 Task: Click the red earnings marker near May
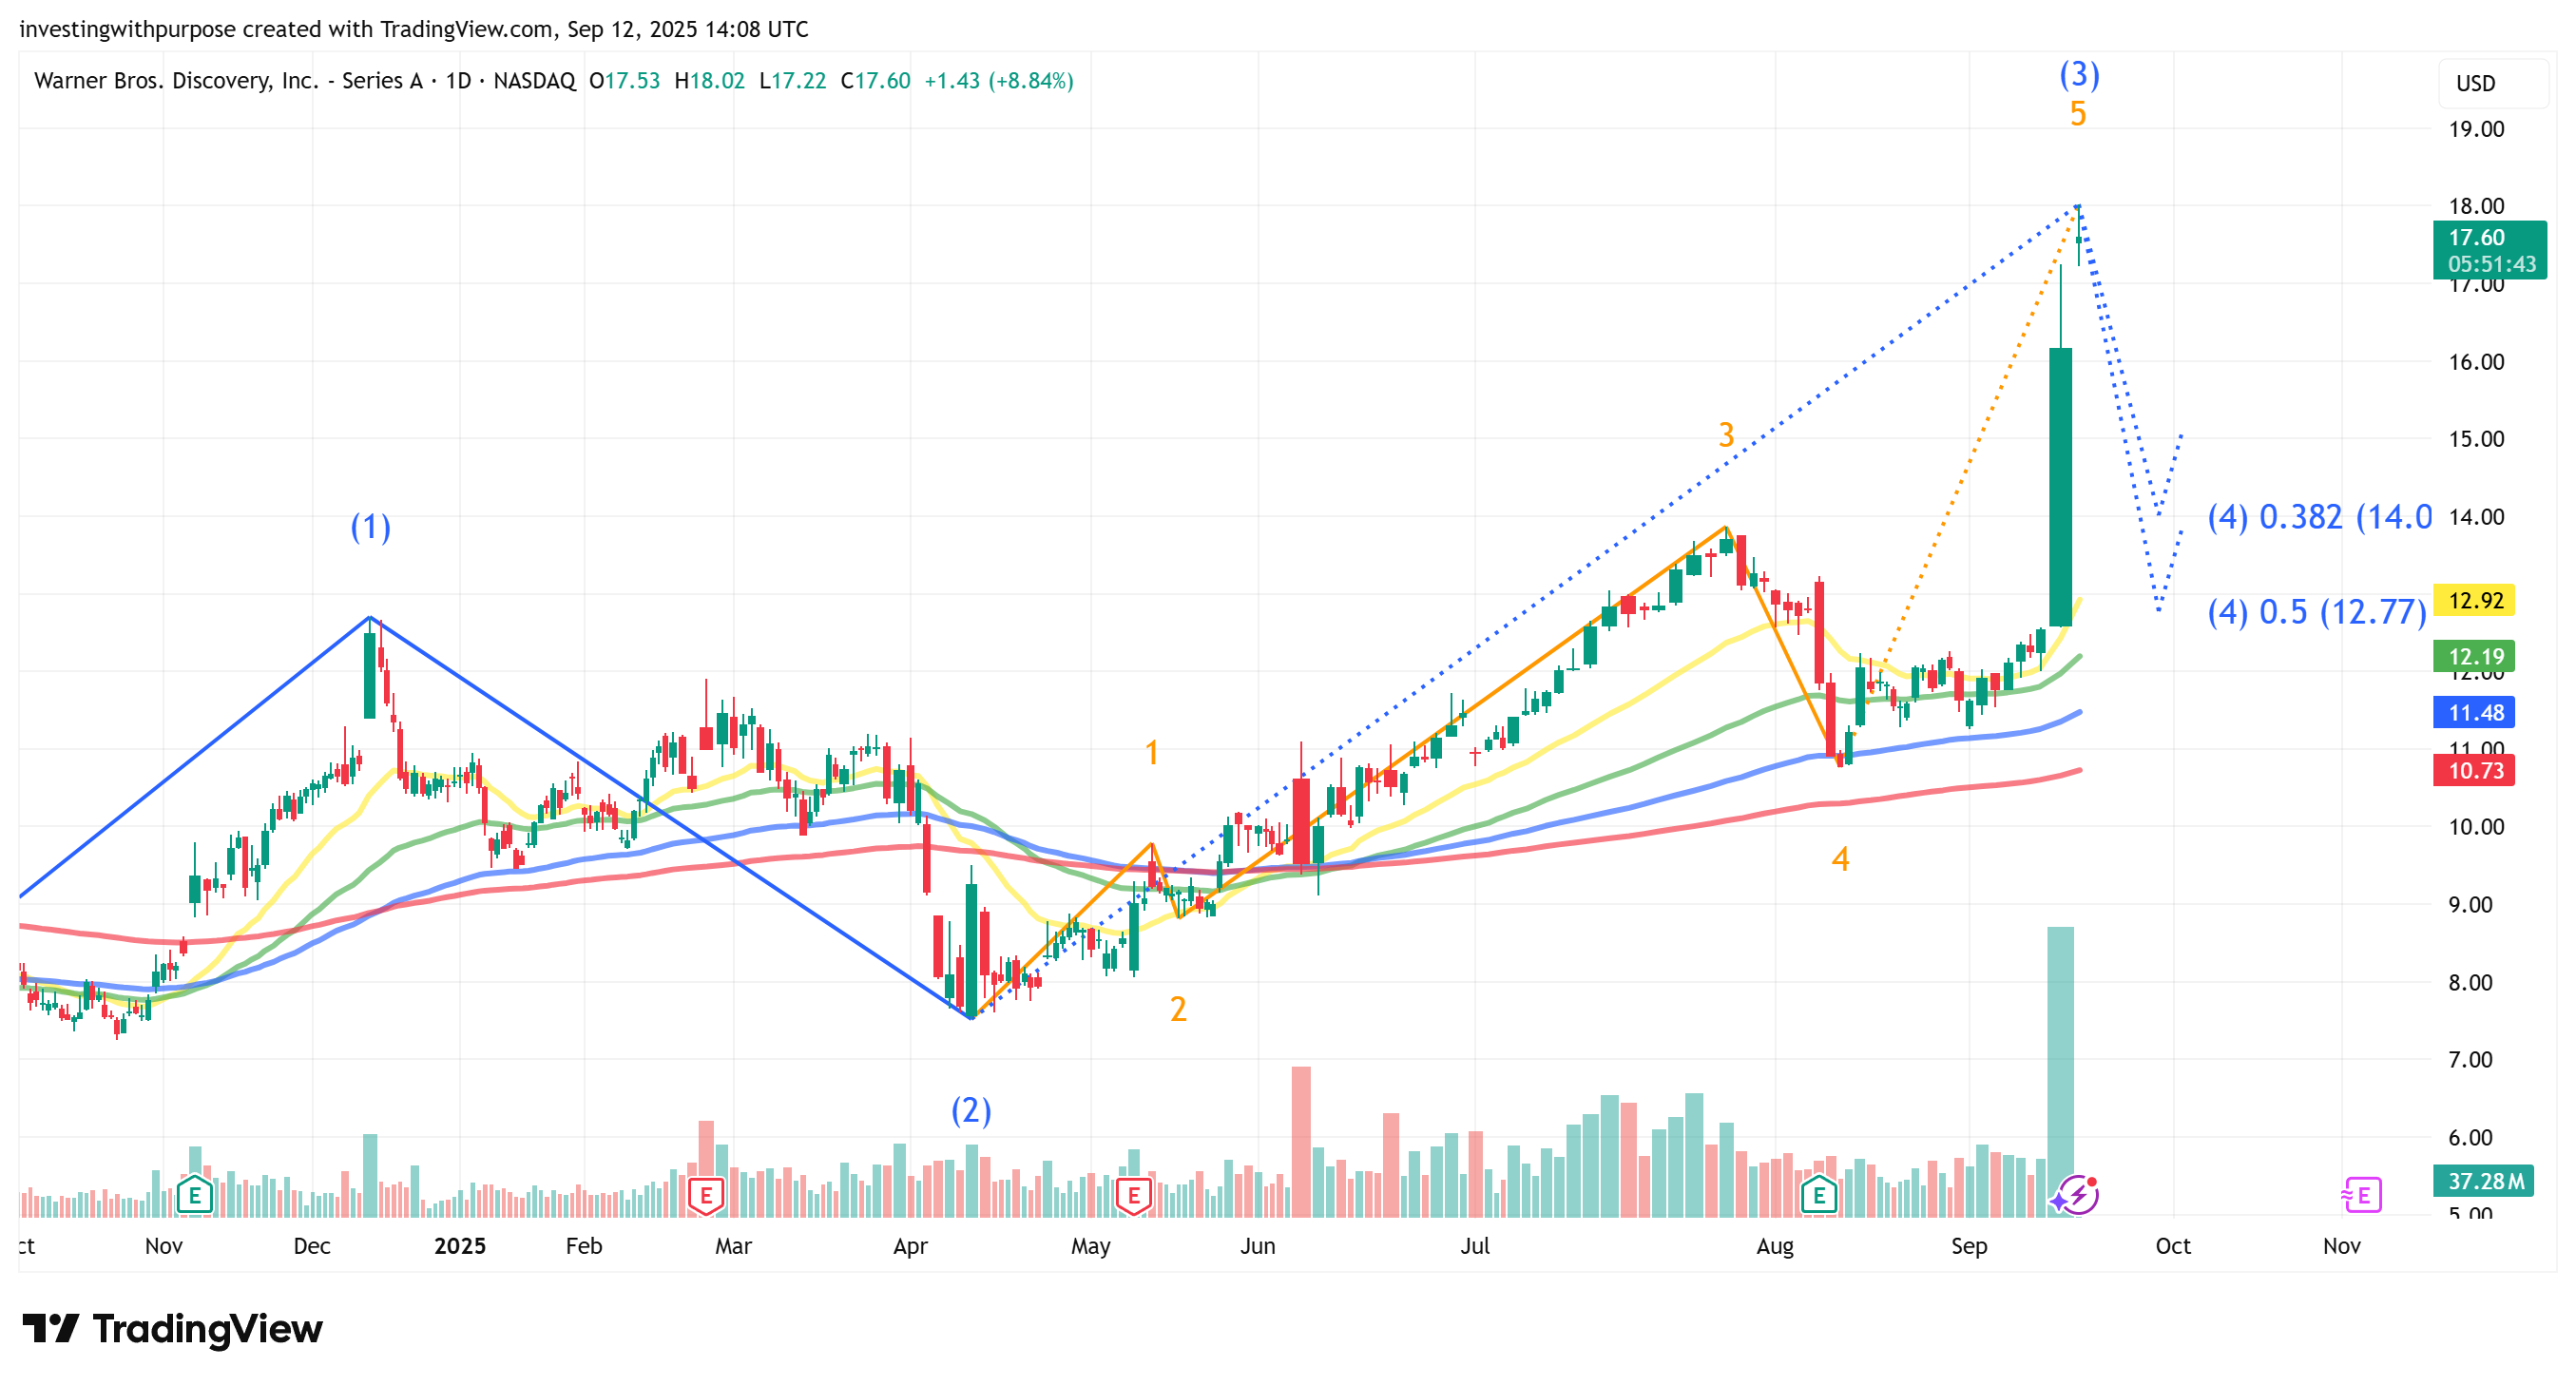[x=1133, y=1194]
